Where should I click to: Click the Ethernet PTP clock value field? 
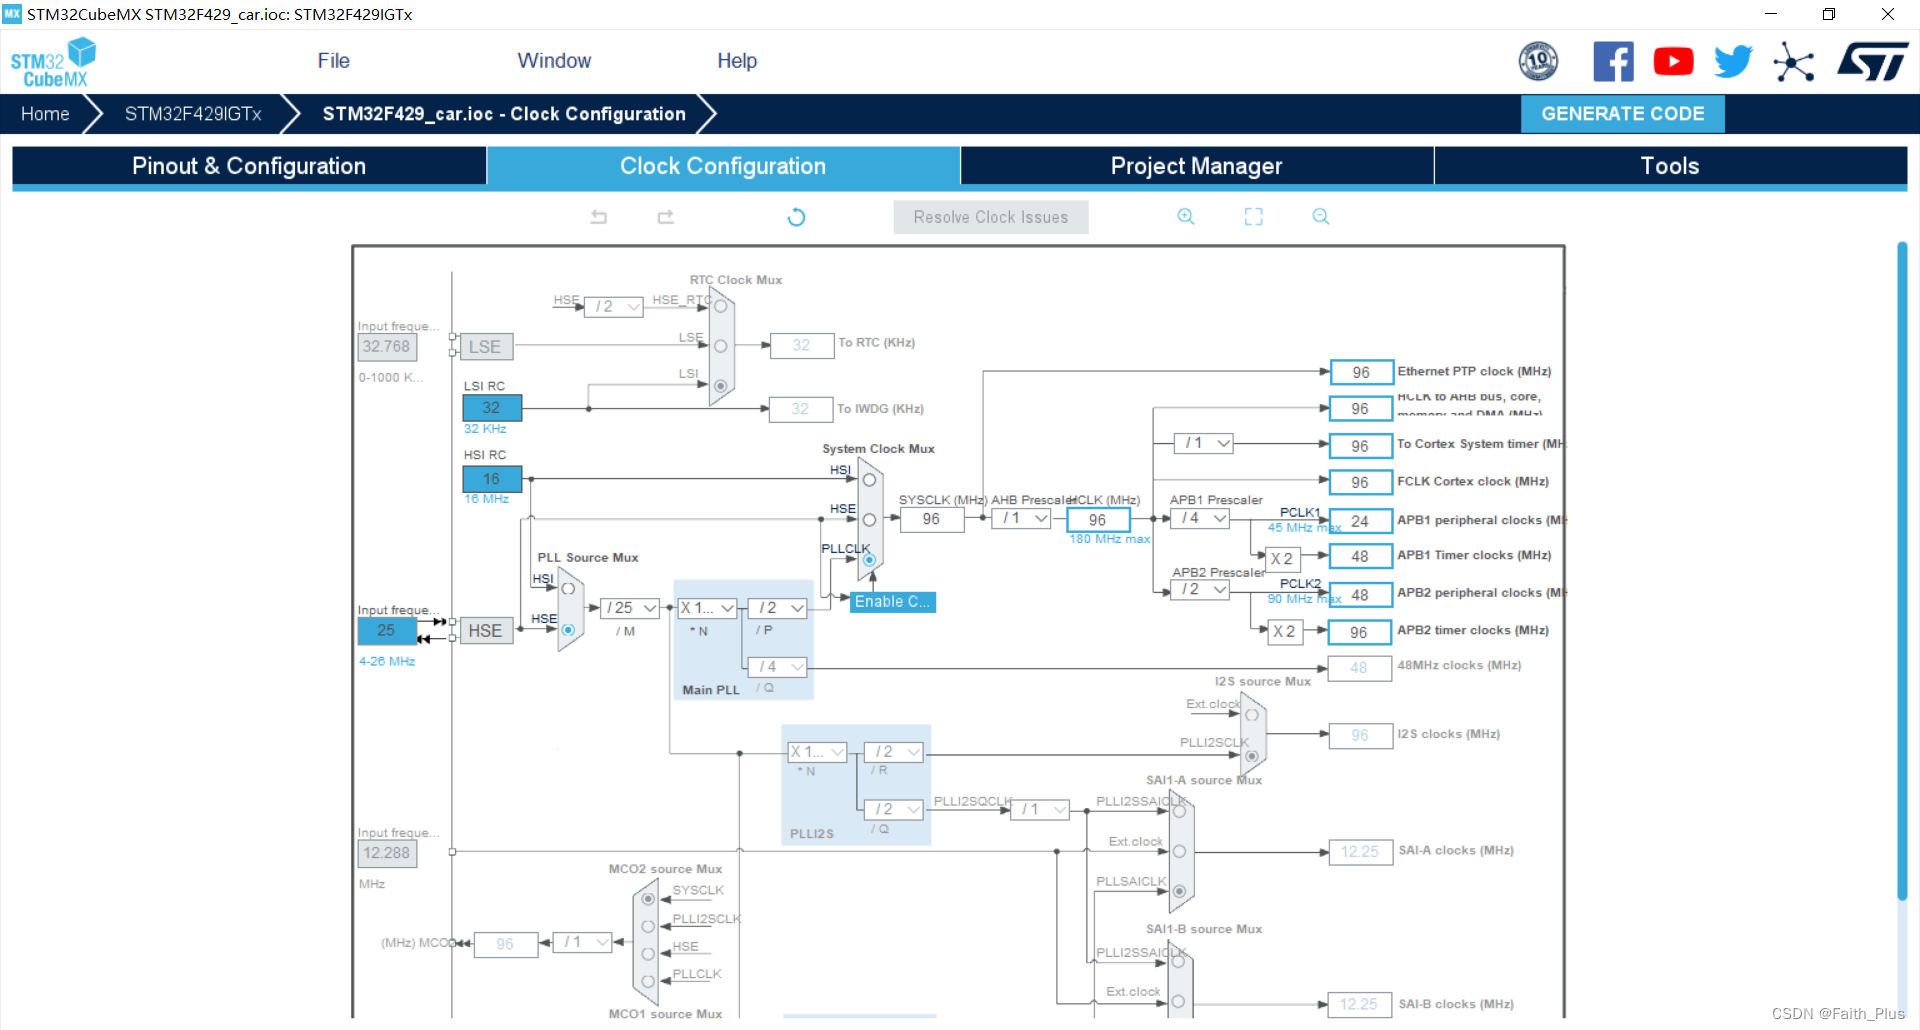click(x=1361, y=373)
